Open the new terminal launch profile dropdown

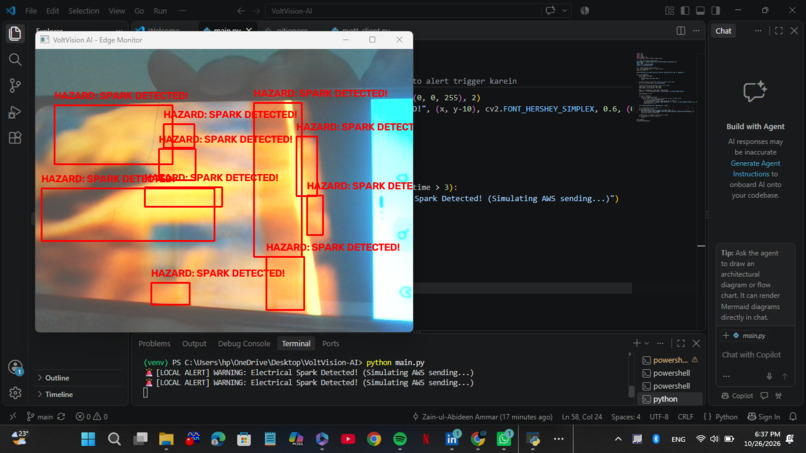click(647, 343)
